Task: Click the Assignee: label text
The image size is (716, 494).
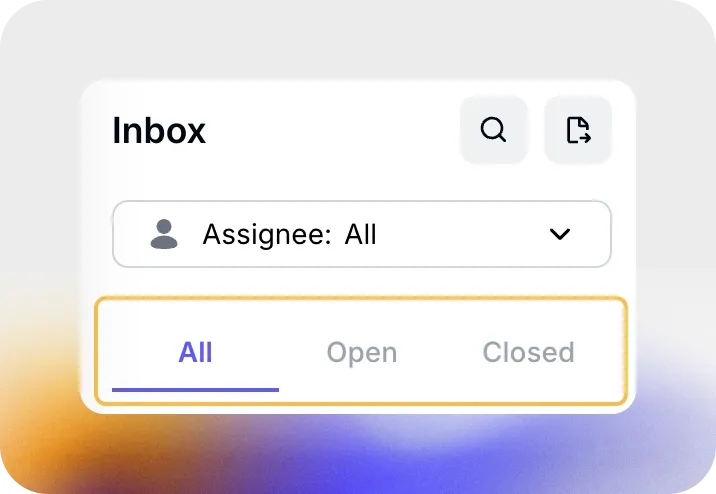Action: click(267, 236)
